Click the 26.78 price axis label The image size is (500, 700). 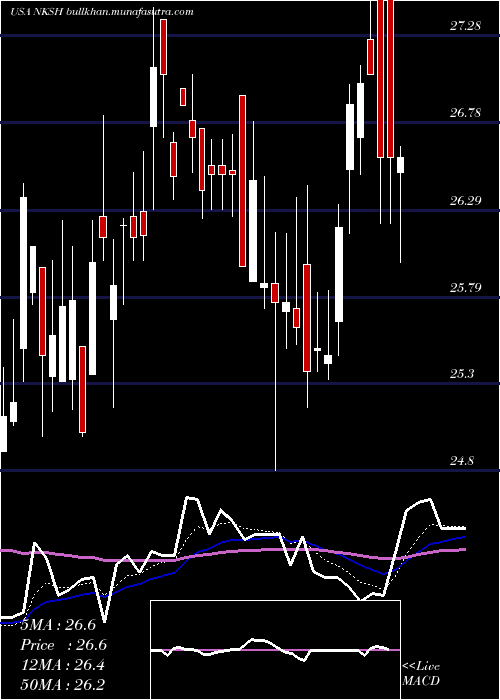click(x=465, y=113)
